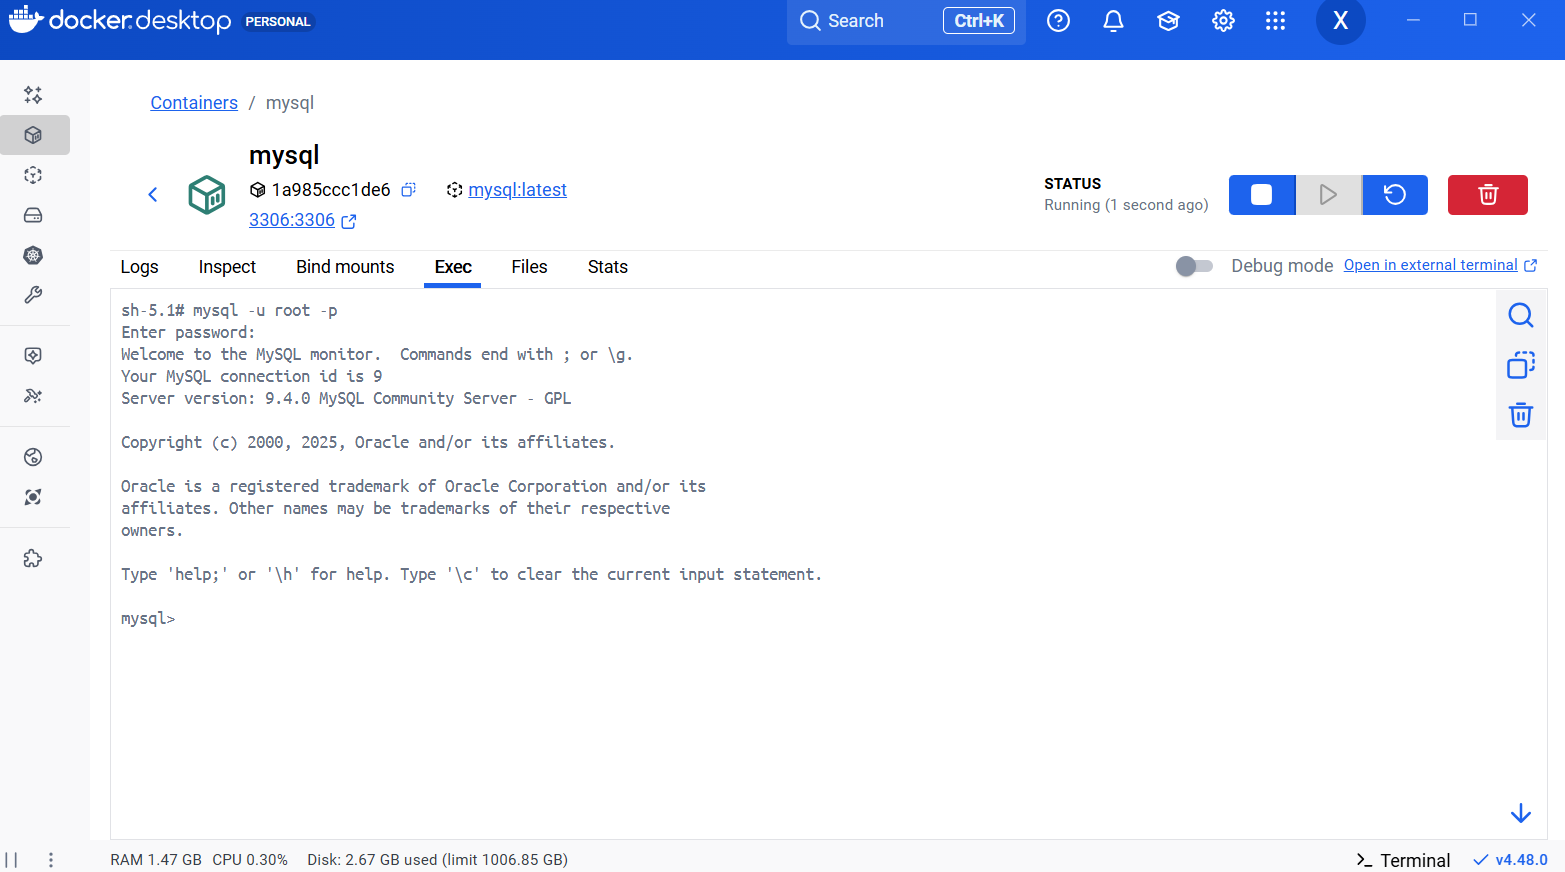1565x872 pixels.
Task: Stop the mysql container
Action: coord(1262,195)
